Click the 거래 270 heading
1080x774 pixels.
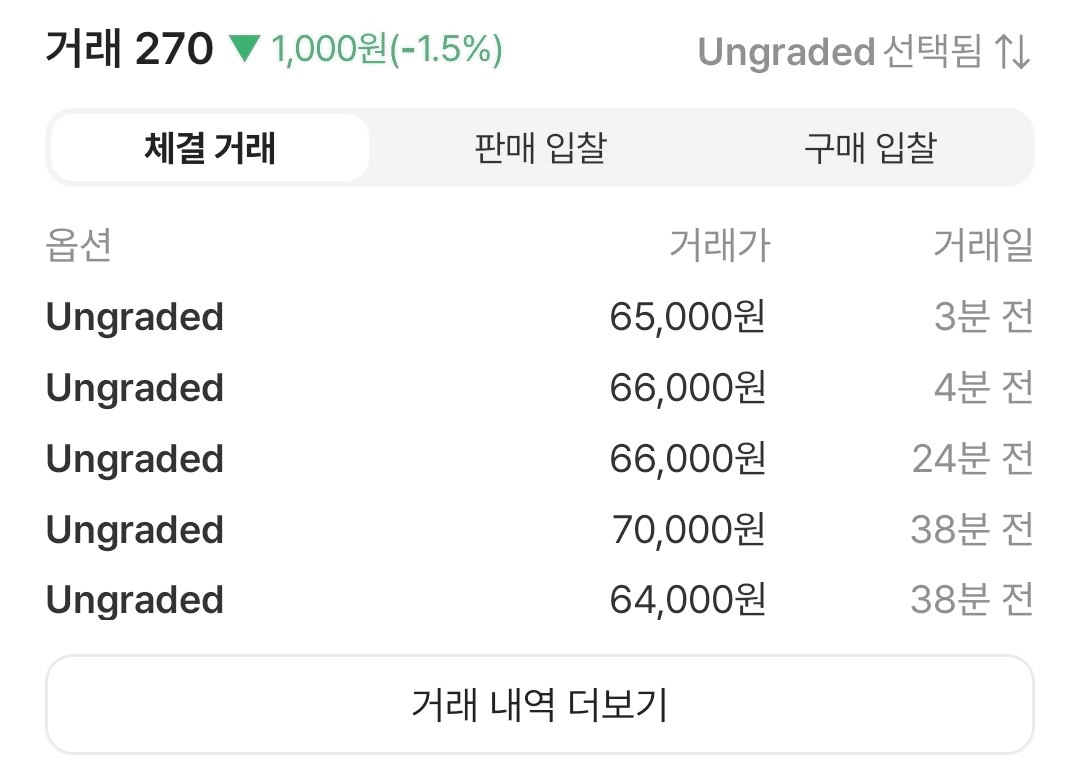pos(129,49)
